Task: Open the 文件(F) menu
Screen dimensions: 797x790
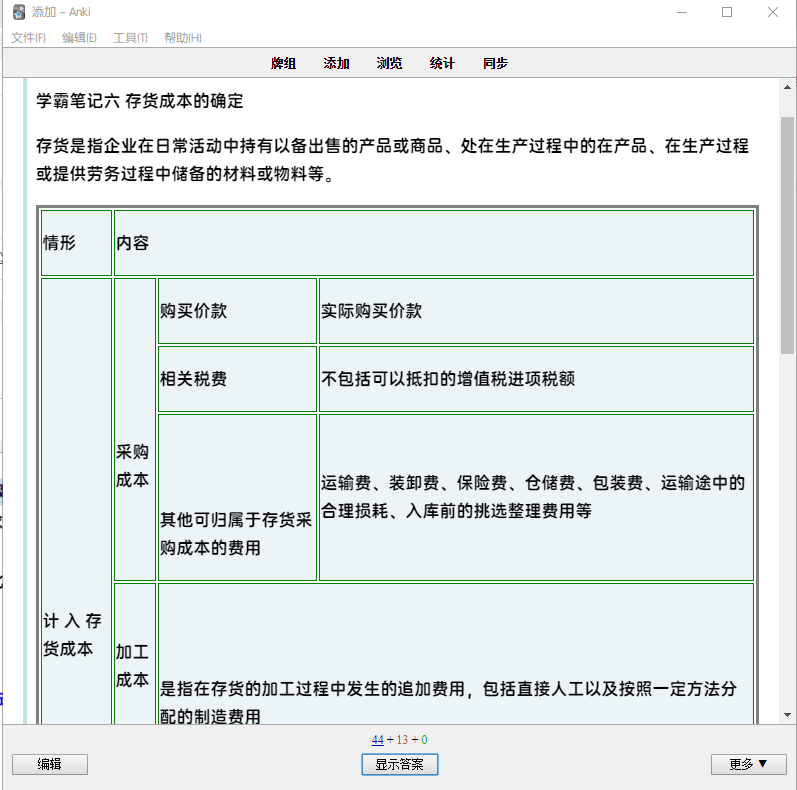Action: pyautogui.click(x=28, y=38)
